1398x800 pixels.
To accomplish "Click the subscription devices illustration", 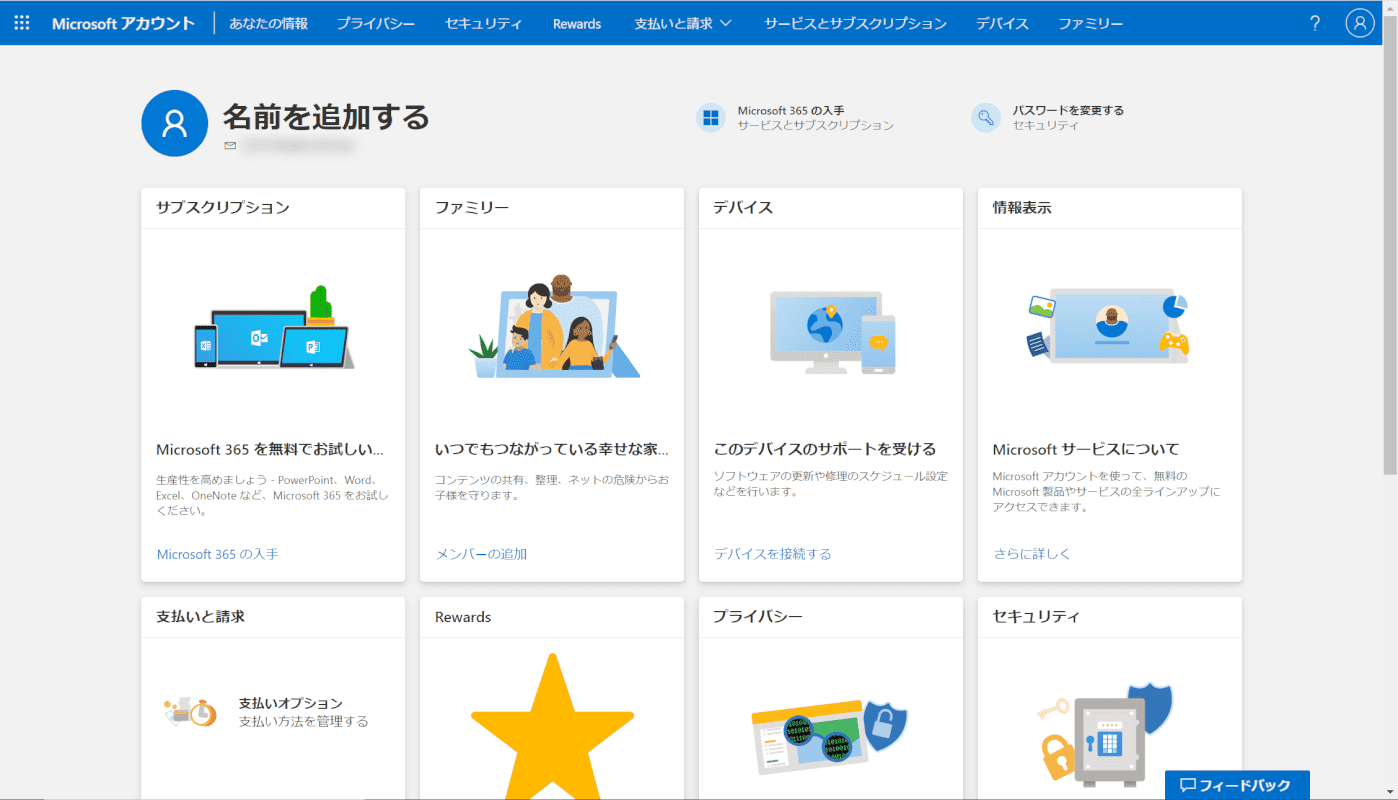I will click(273, 327).
